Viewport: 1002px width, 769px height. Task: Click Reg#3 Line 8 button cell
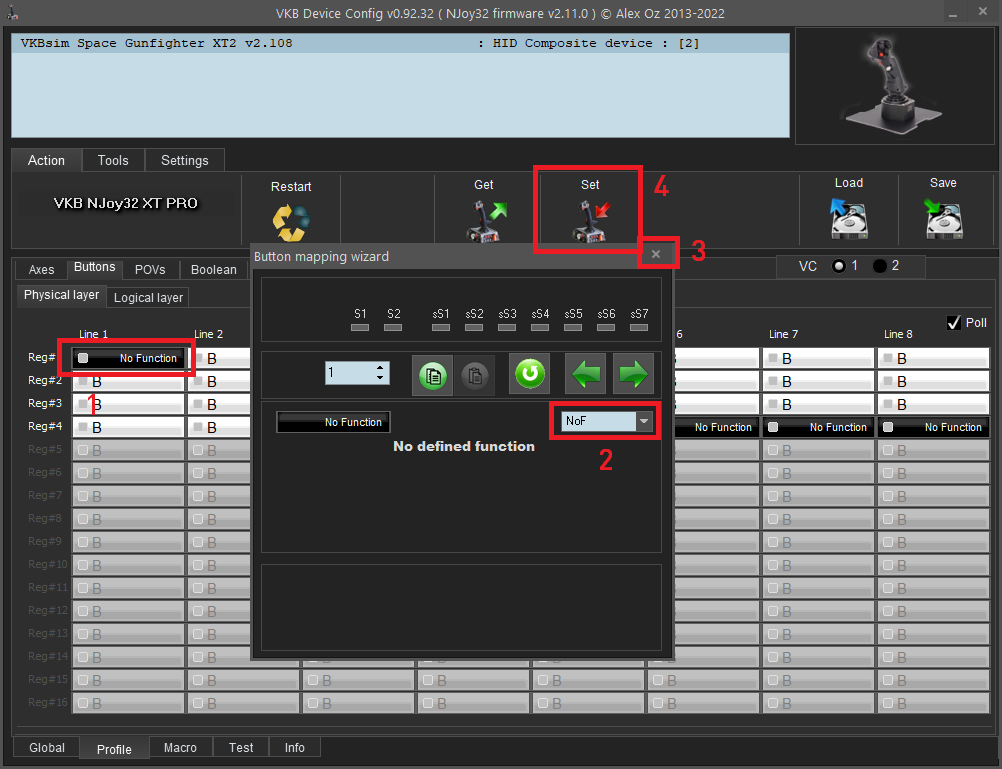934,405
